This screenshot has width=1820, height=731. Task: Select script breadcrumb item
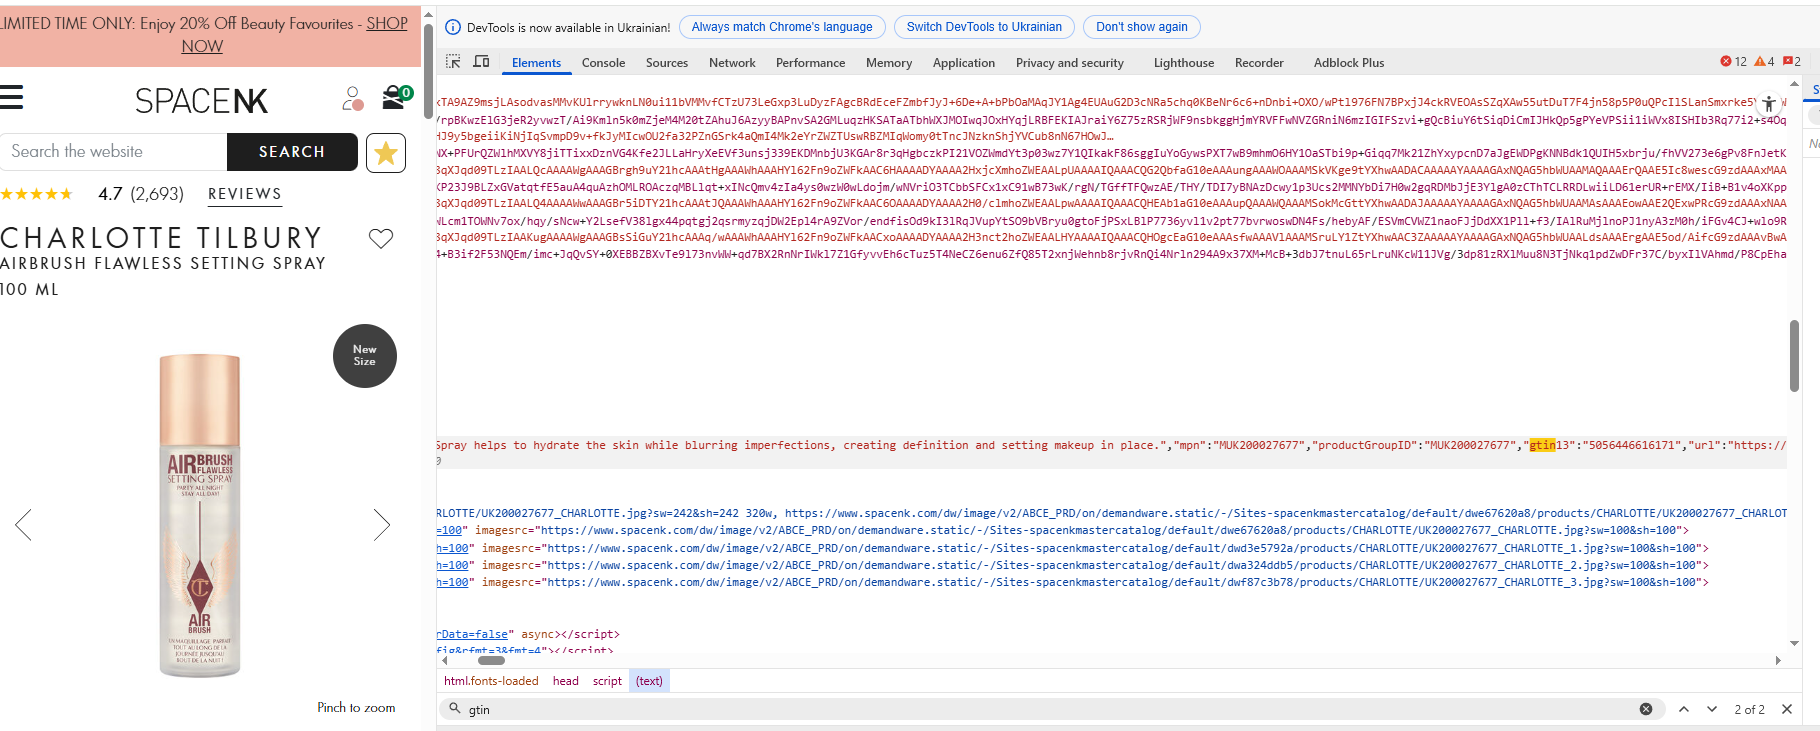pos(607,681)
